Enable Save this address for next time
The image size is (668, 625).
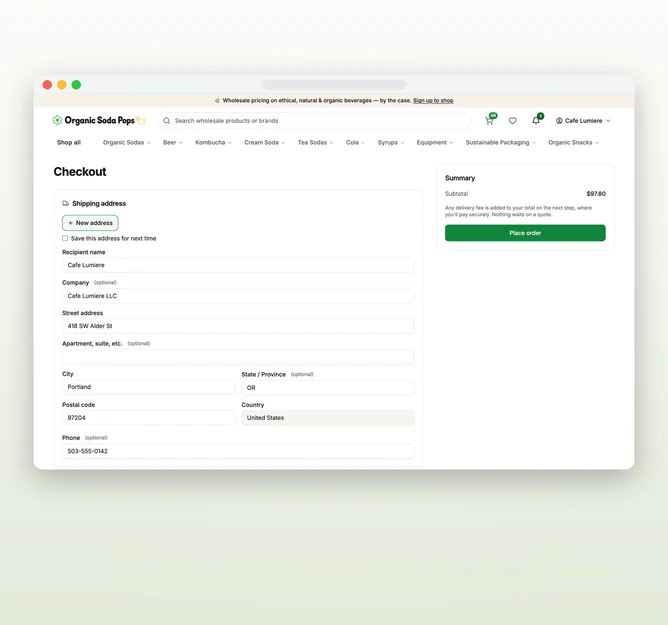click(x=65, y=238)
